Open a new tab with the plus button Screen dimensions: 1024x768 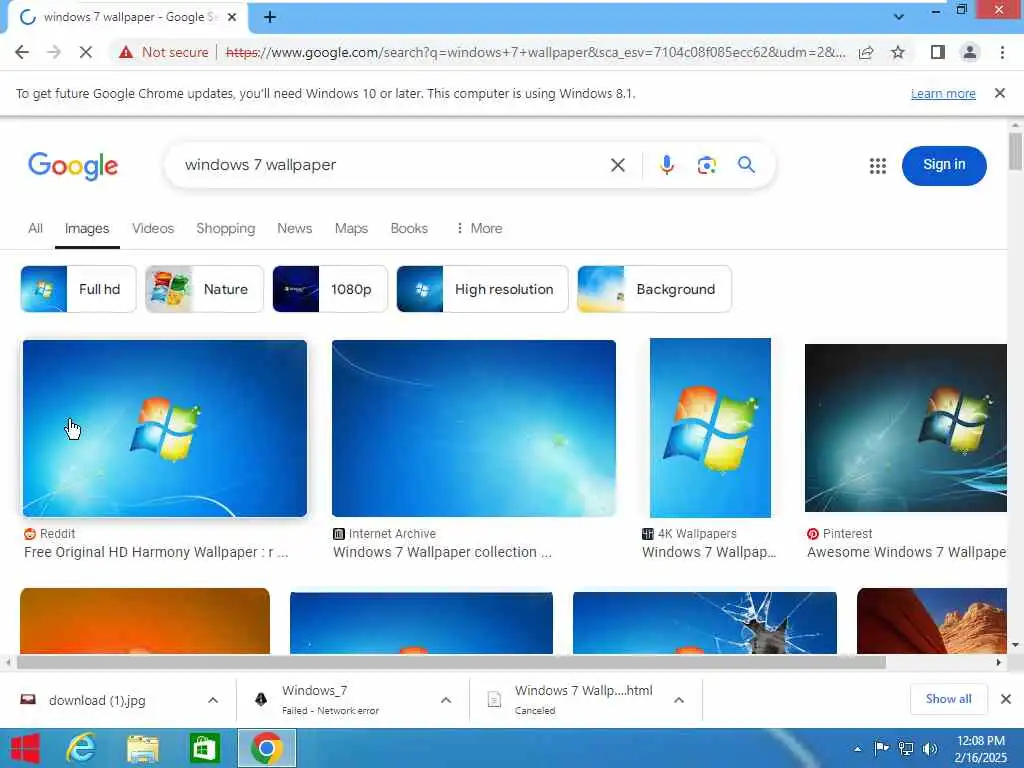tap(270, 17)
